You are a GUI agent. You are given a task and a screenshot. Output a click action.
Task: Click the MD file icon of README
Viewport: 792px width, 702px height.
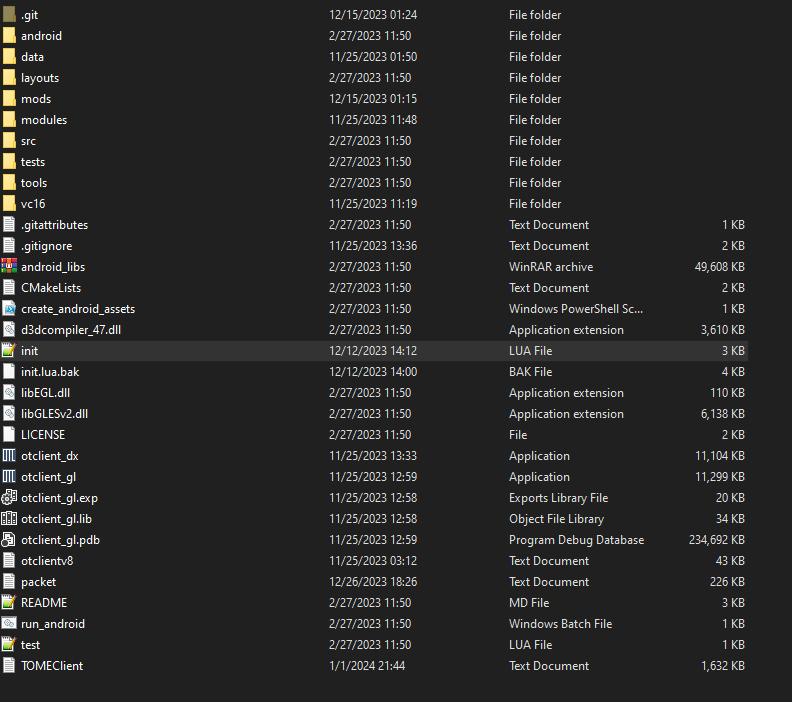point(9,603)
